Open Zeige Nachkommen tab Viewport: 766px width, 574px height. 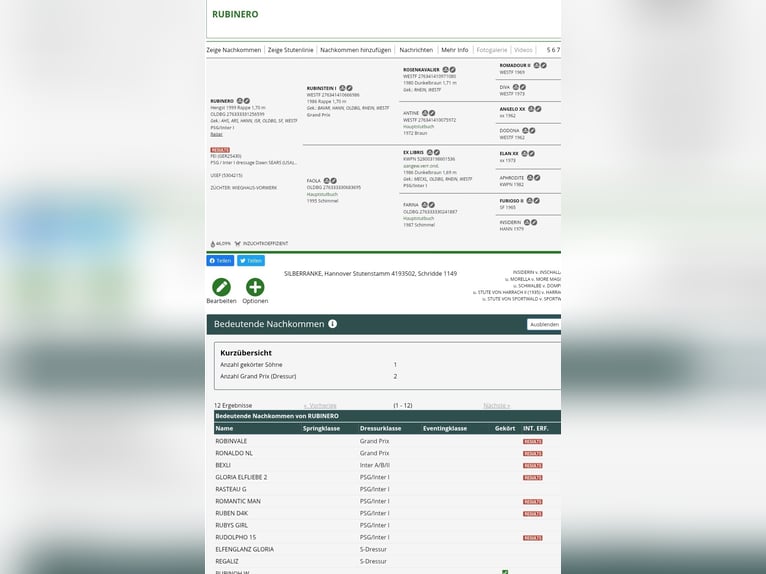click(x=234, y=50)
